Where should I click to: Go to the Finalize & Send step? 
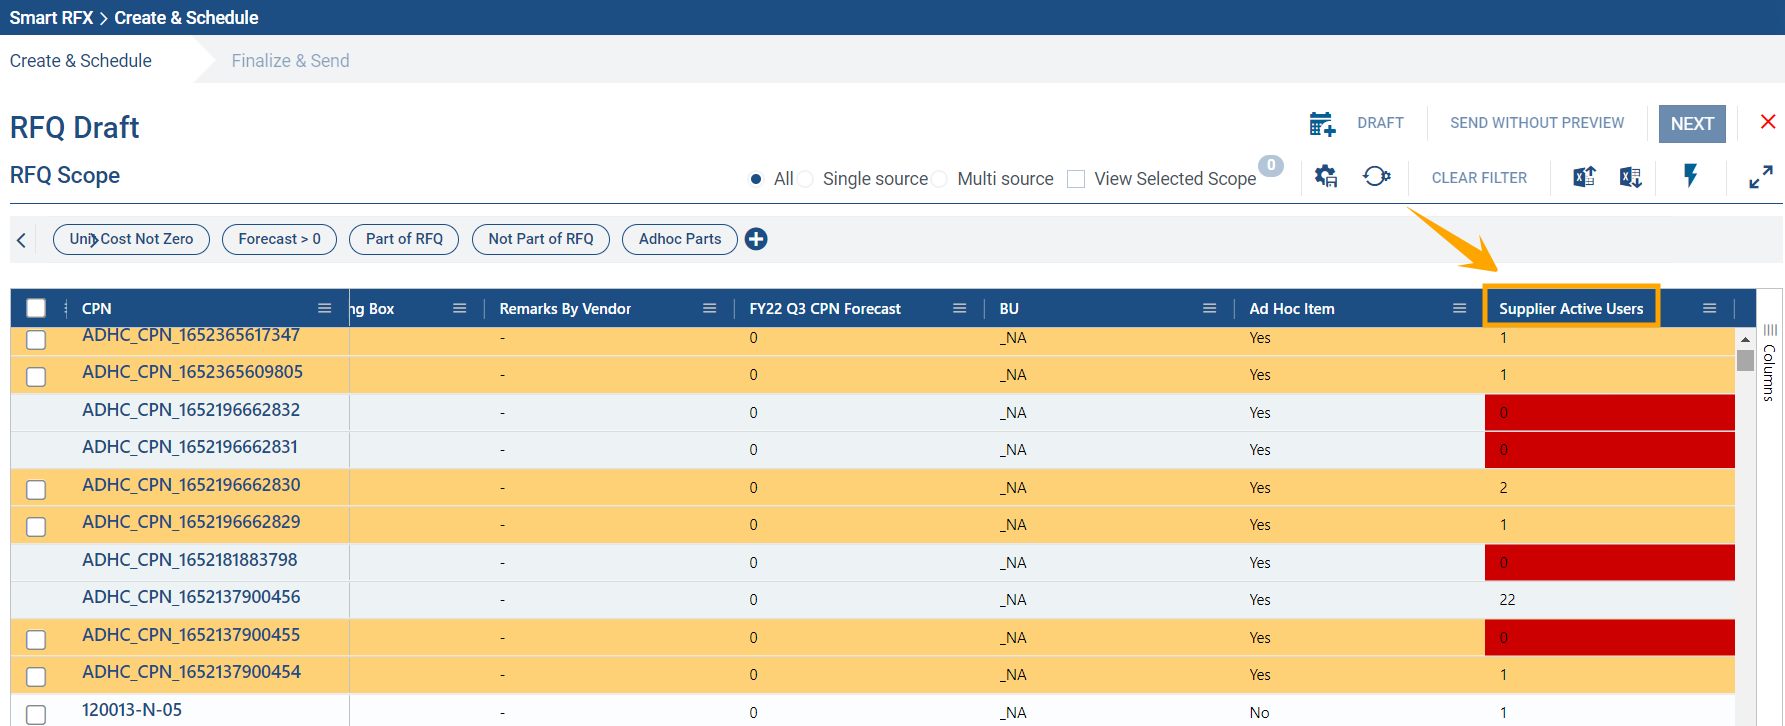[290, 61]
